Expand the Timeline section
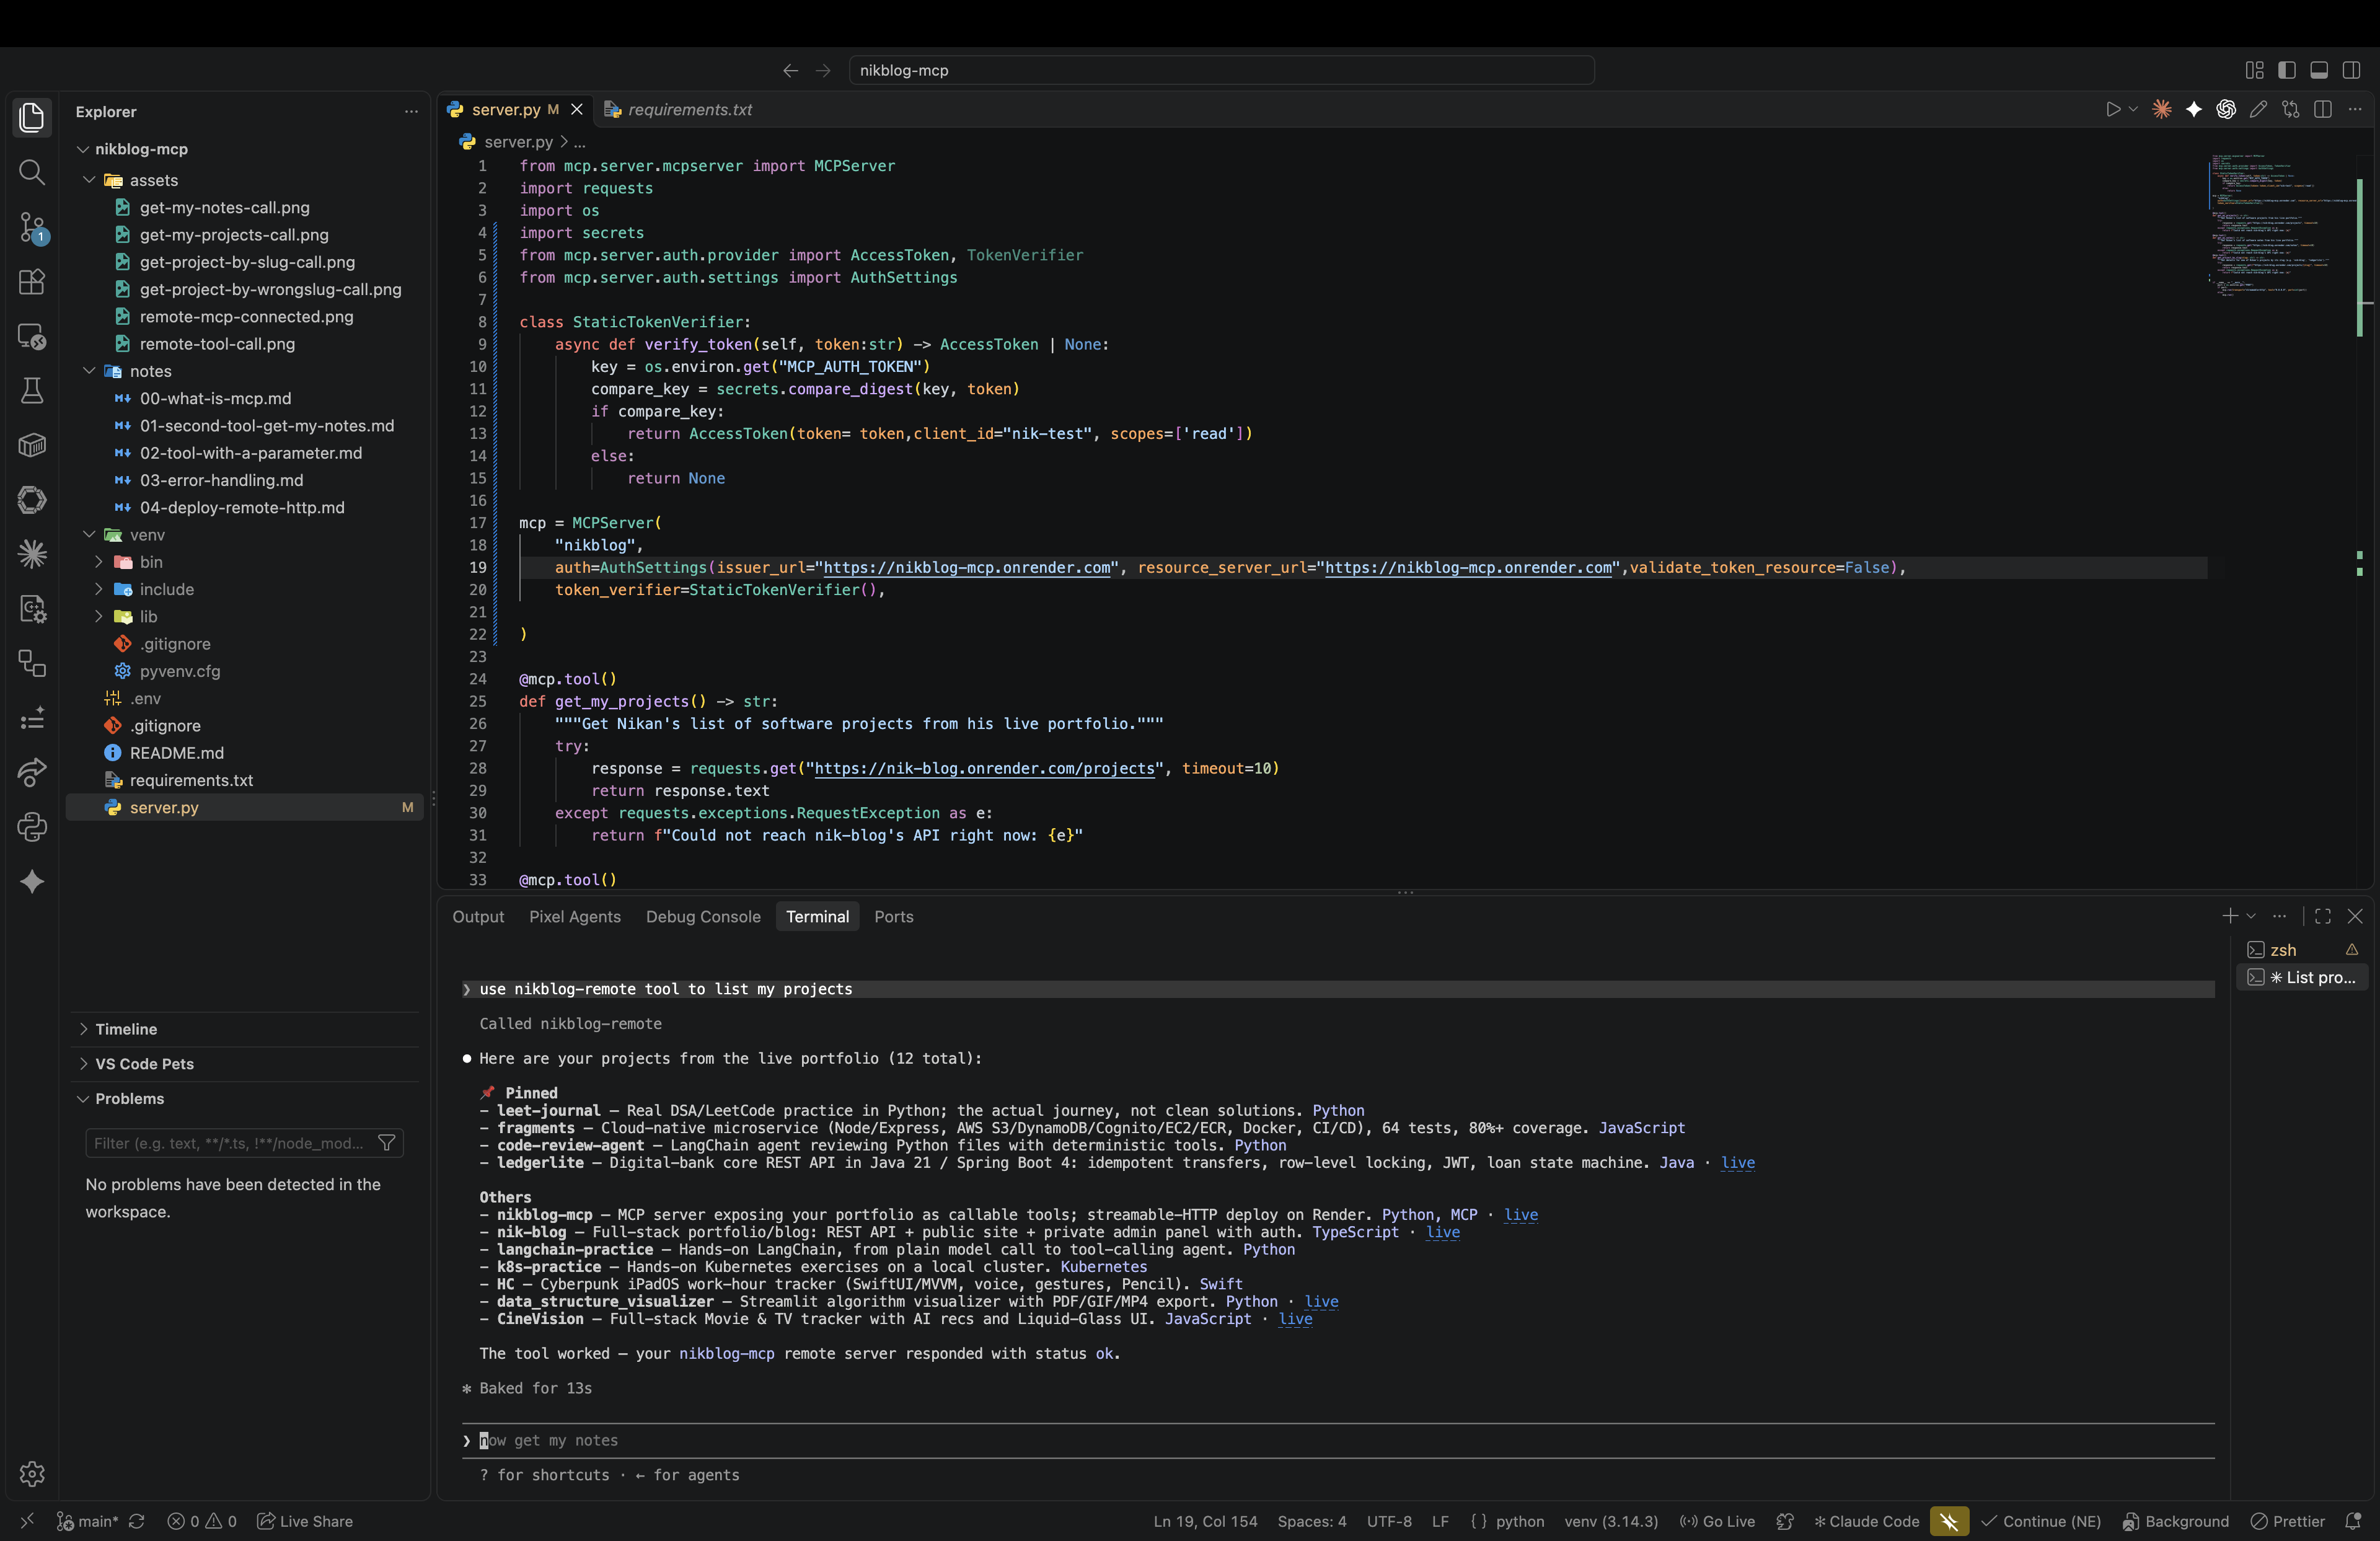 pos(126,1029)
